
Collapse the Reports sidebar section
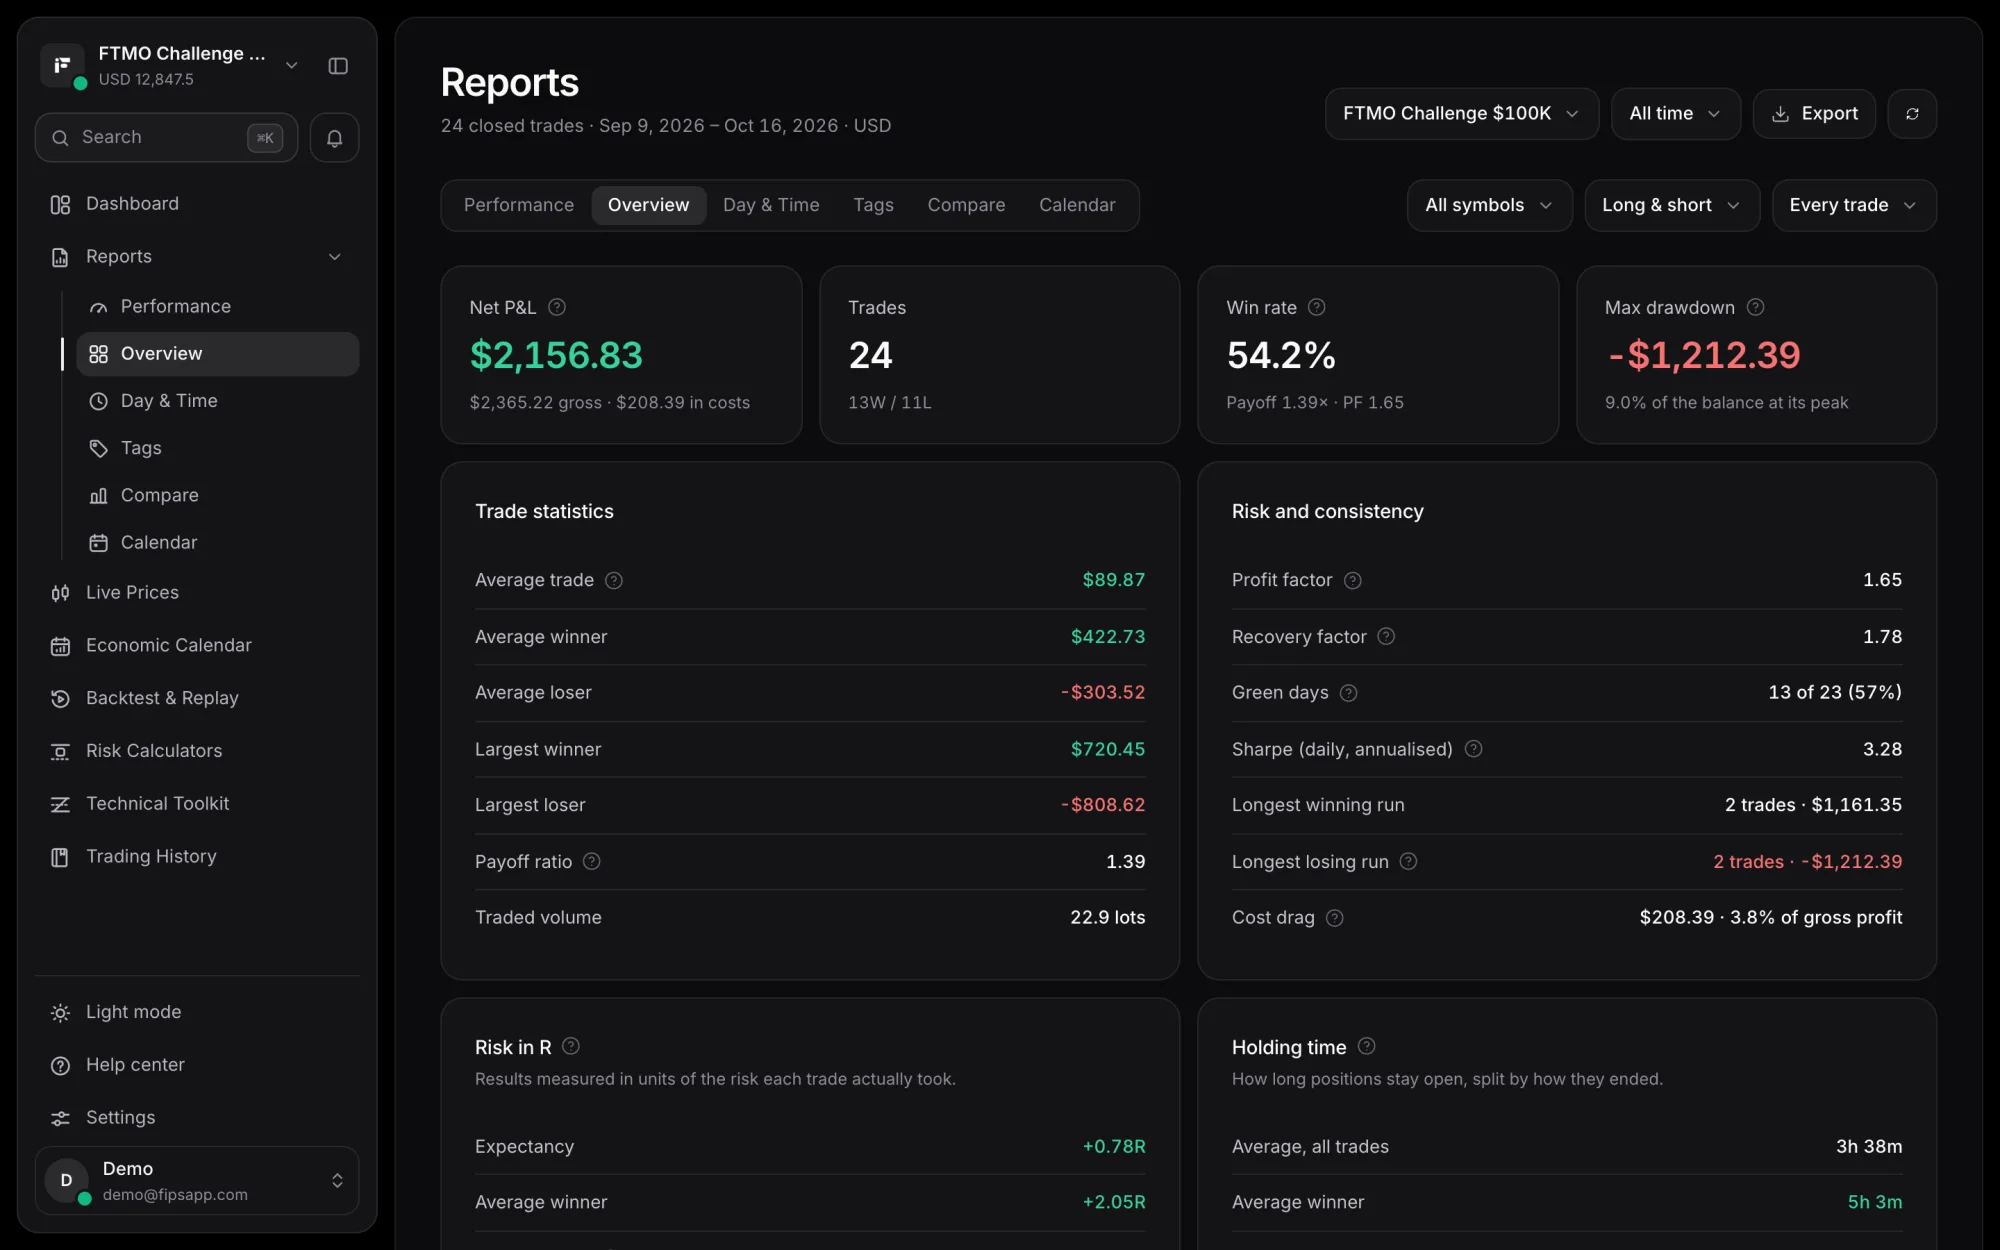(x=335, y=257)
